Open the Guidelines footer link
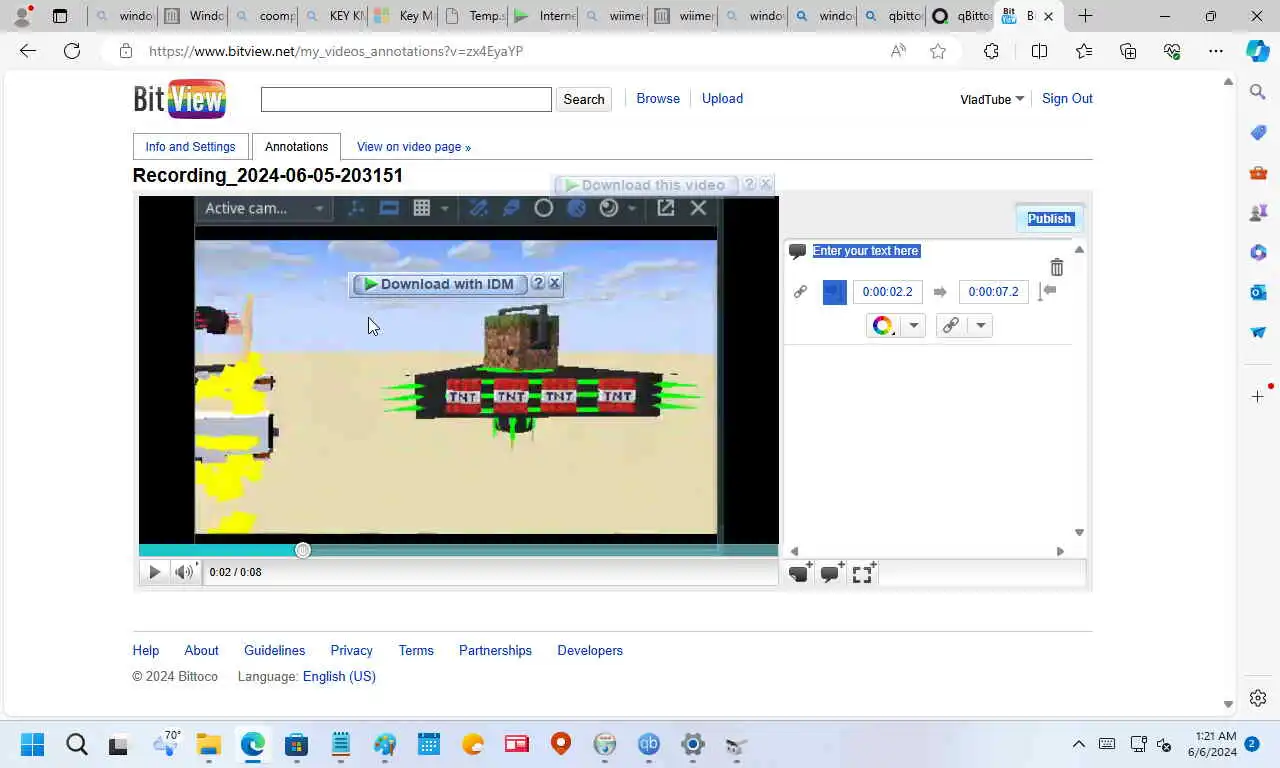Image resolution: width=1280 pixels, height=768 pixels. tap(275, 650)
